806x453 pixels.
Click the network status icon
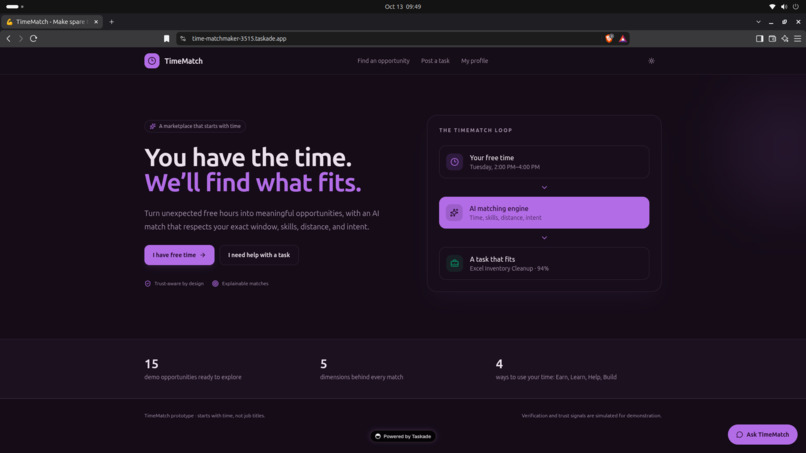point(772,7)
